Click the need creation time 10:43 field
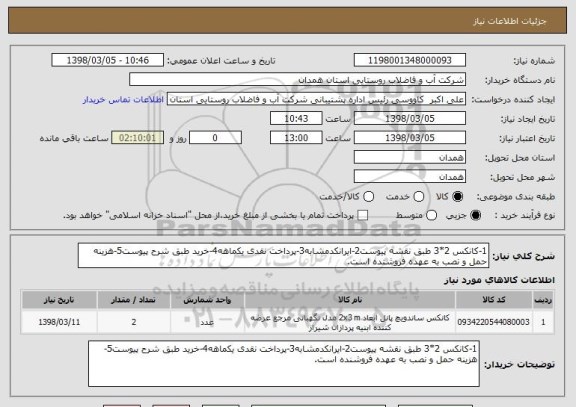 tap(296, 119)
